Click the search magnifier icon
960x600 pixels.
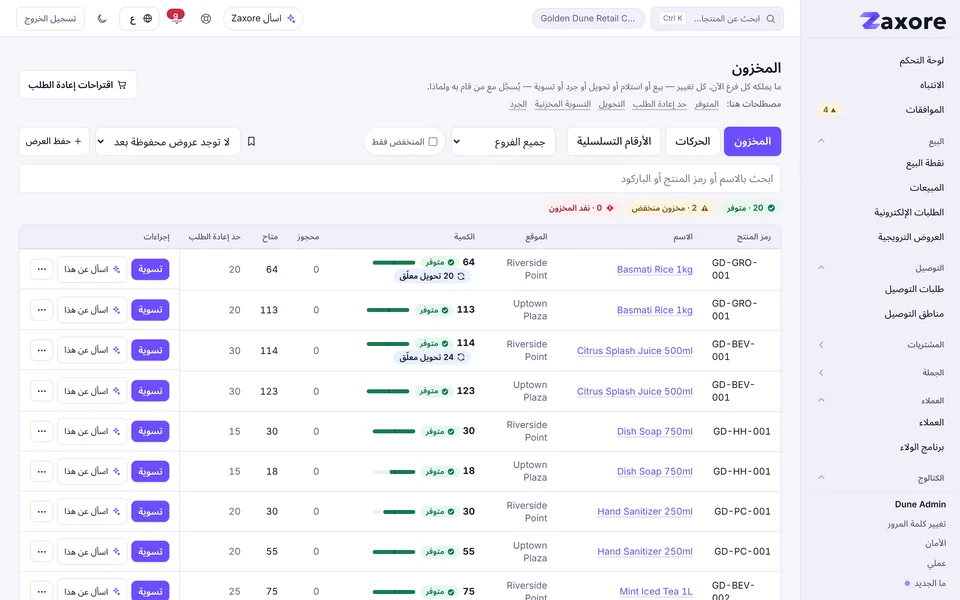[771, 18]
